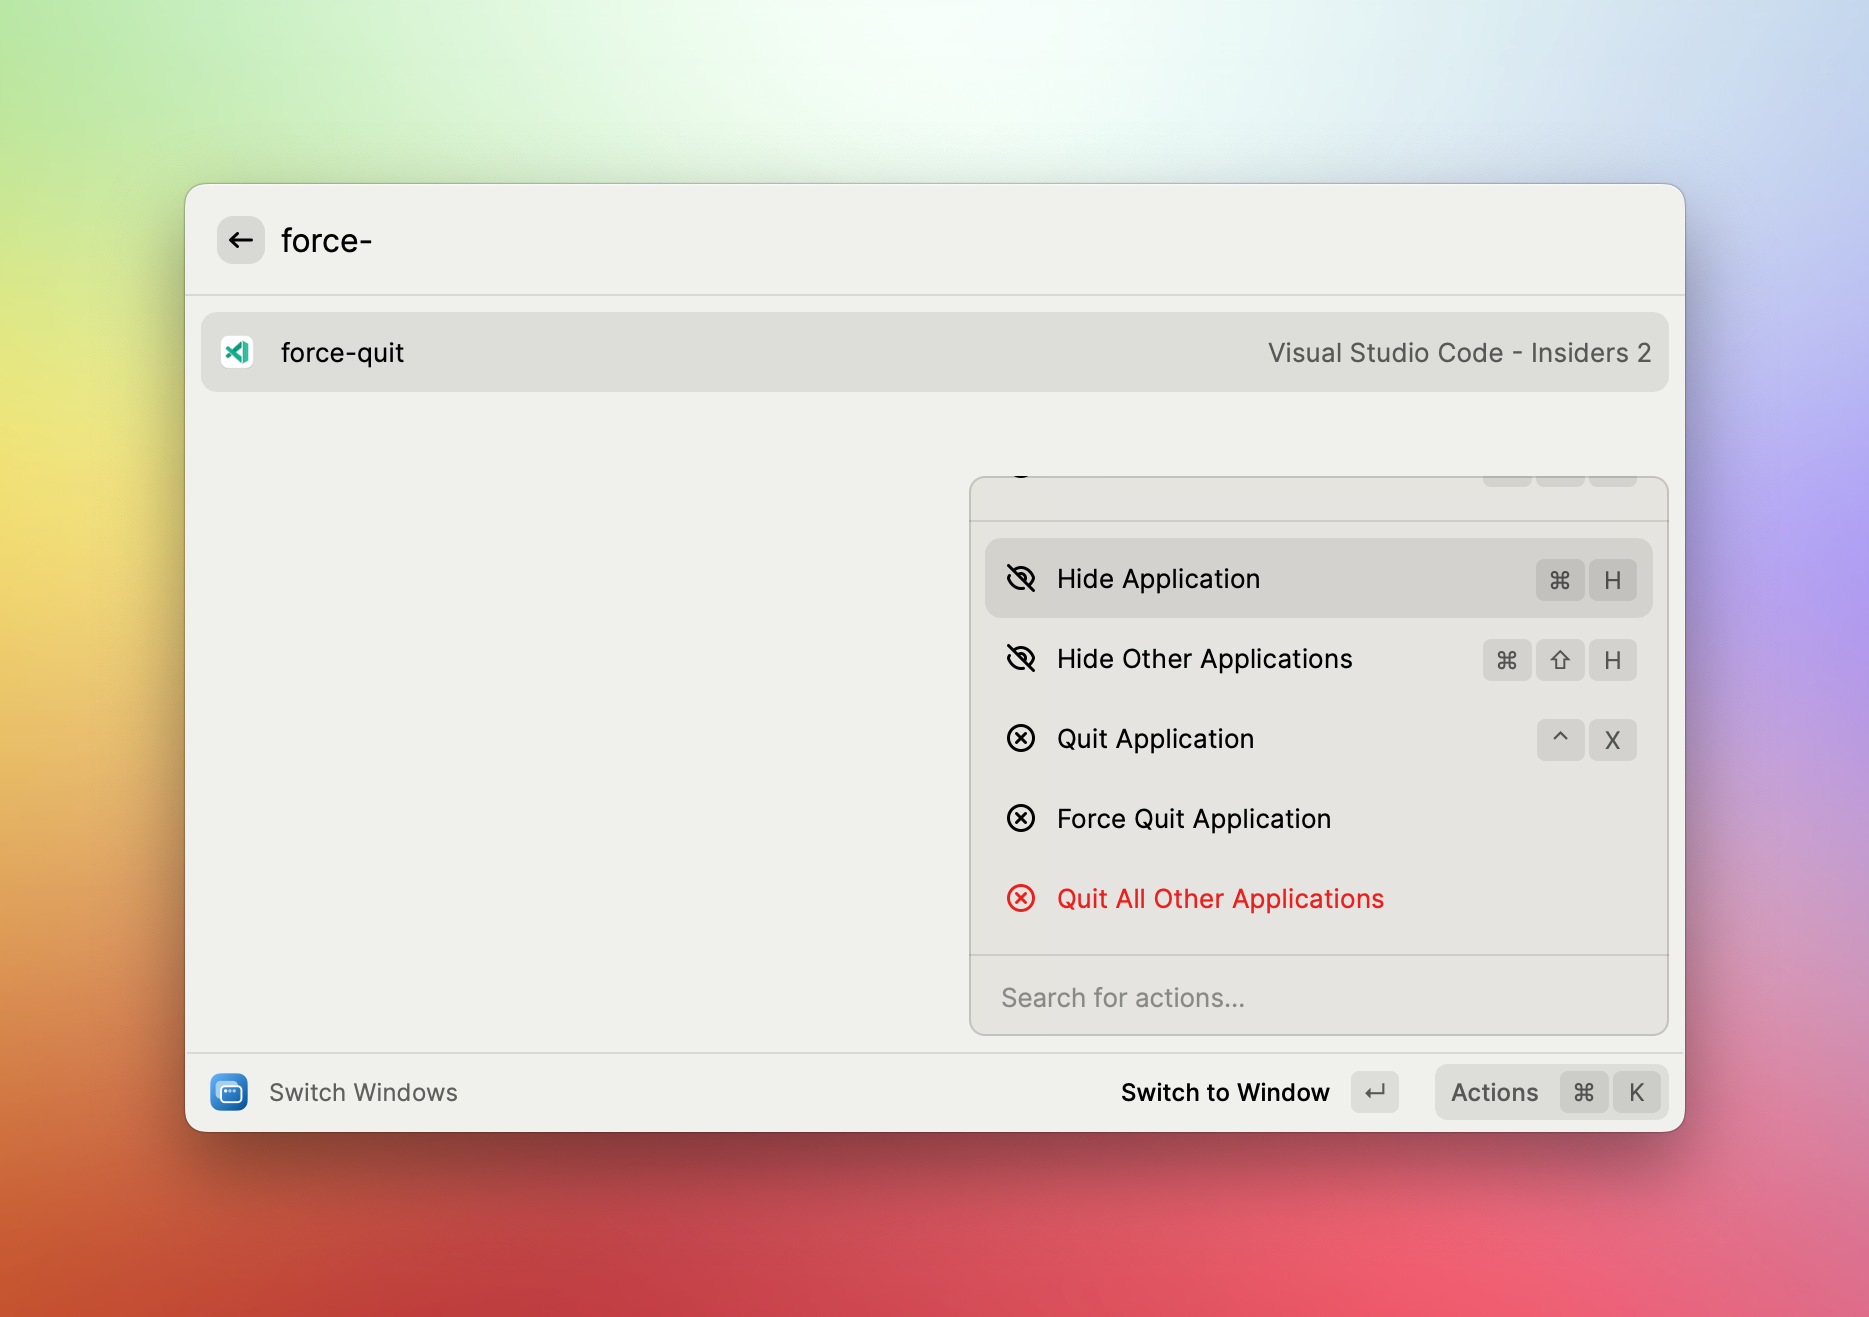Click the Command key symbol in Actions button
The width and height of the screenshot is (1869, 1317).
click(1584, 1092)
